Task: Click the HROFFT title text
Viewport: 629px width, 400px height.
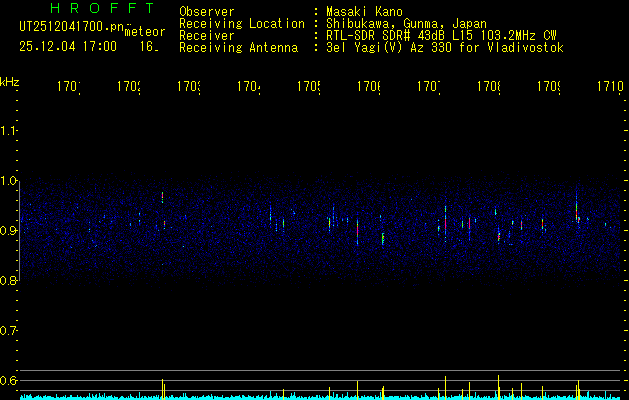Action: [x=103, y=8]
